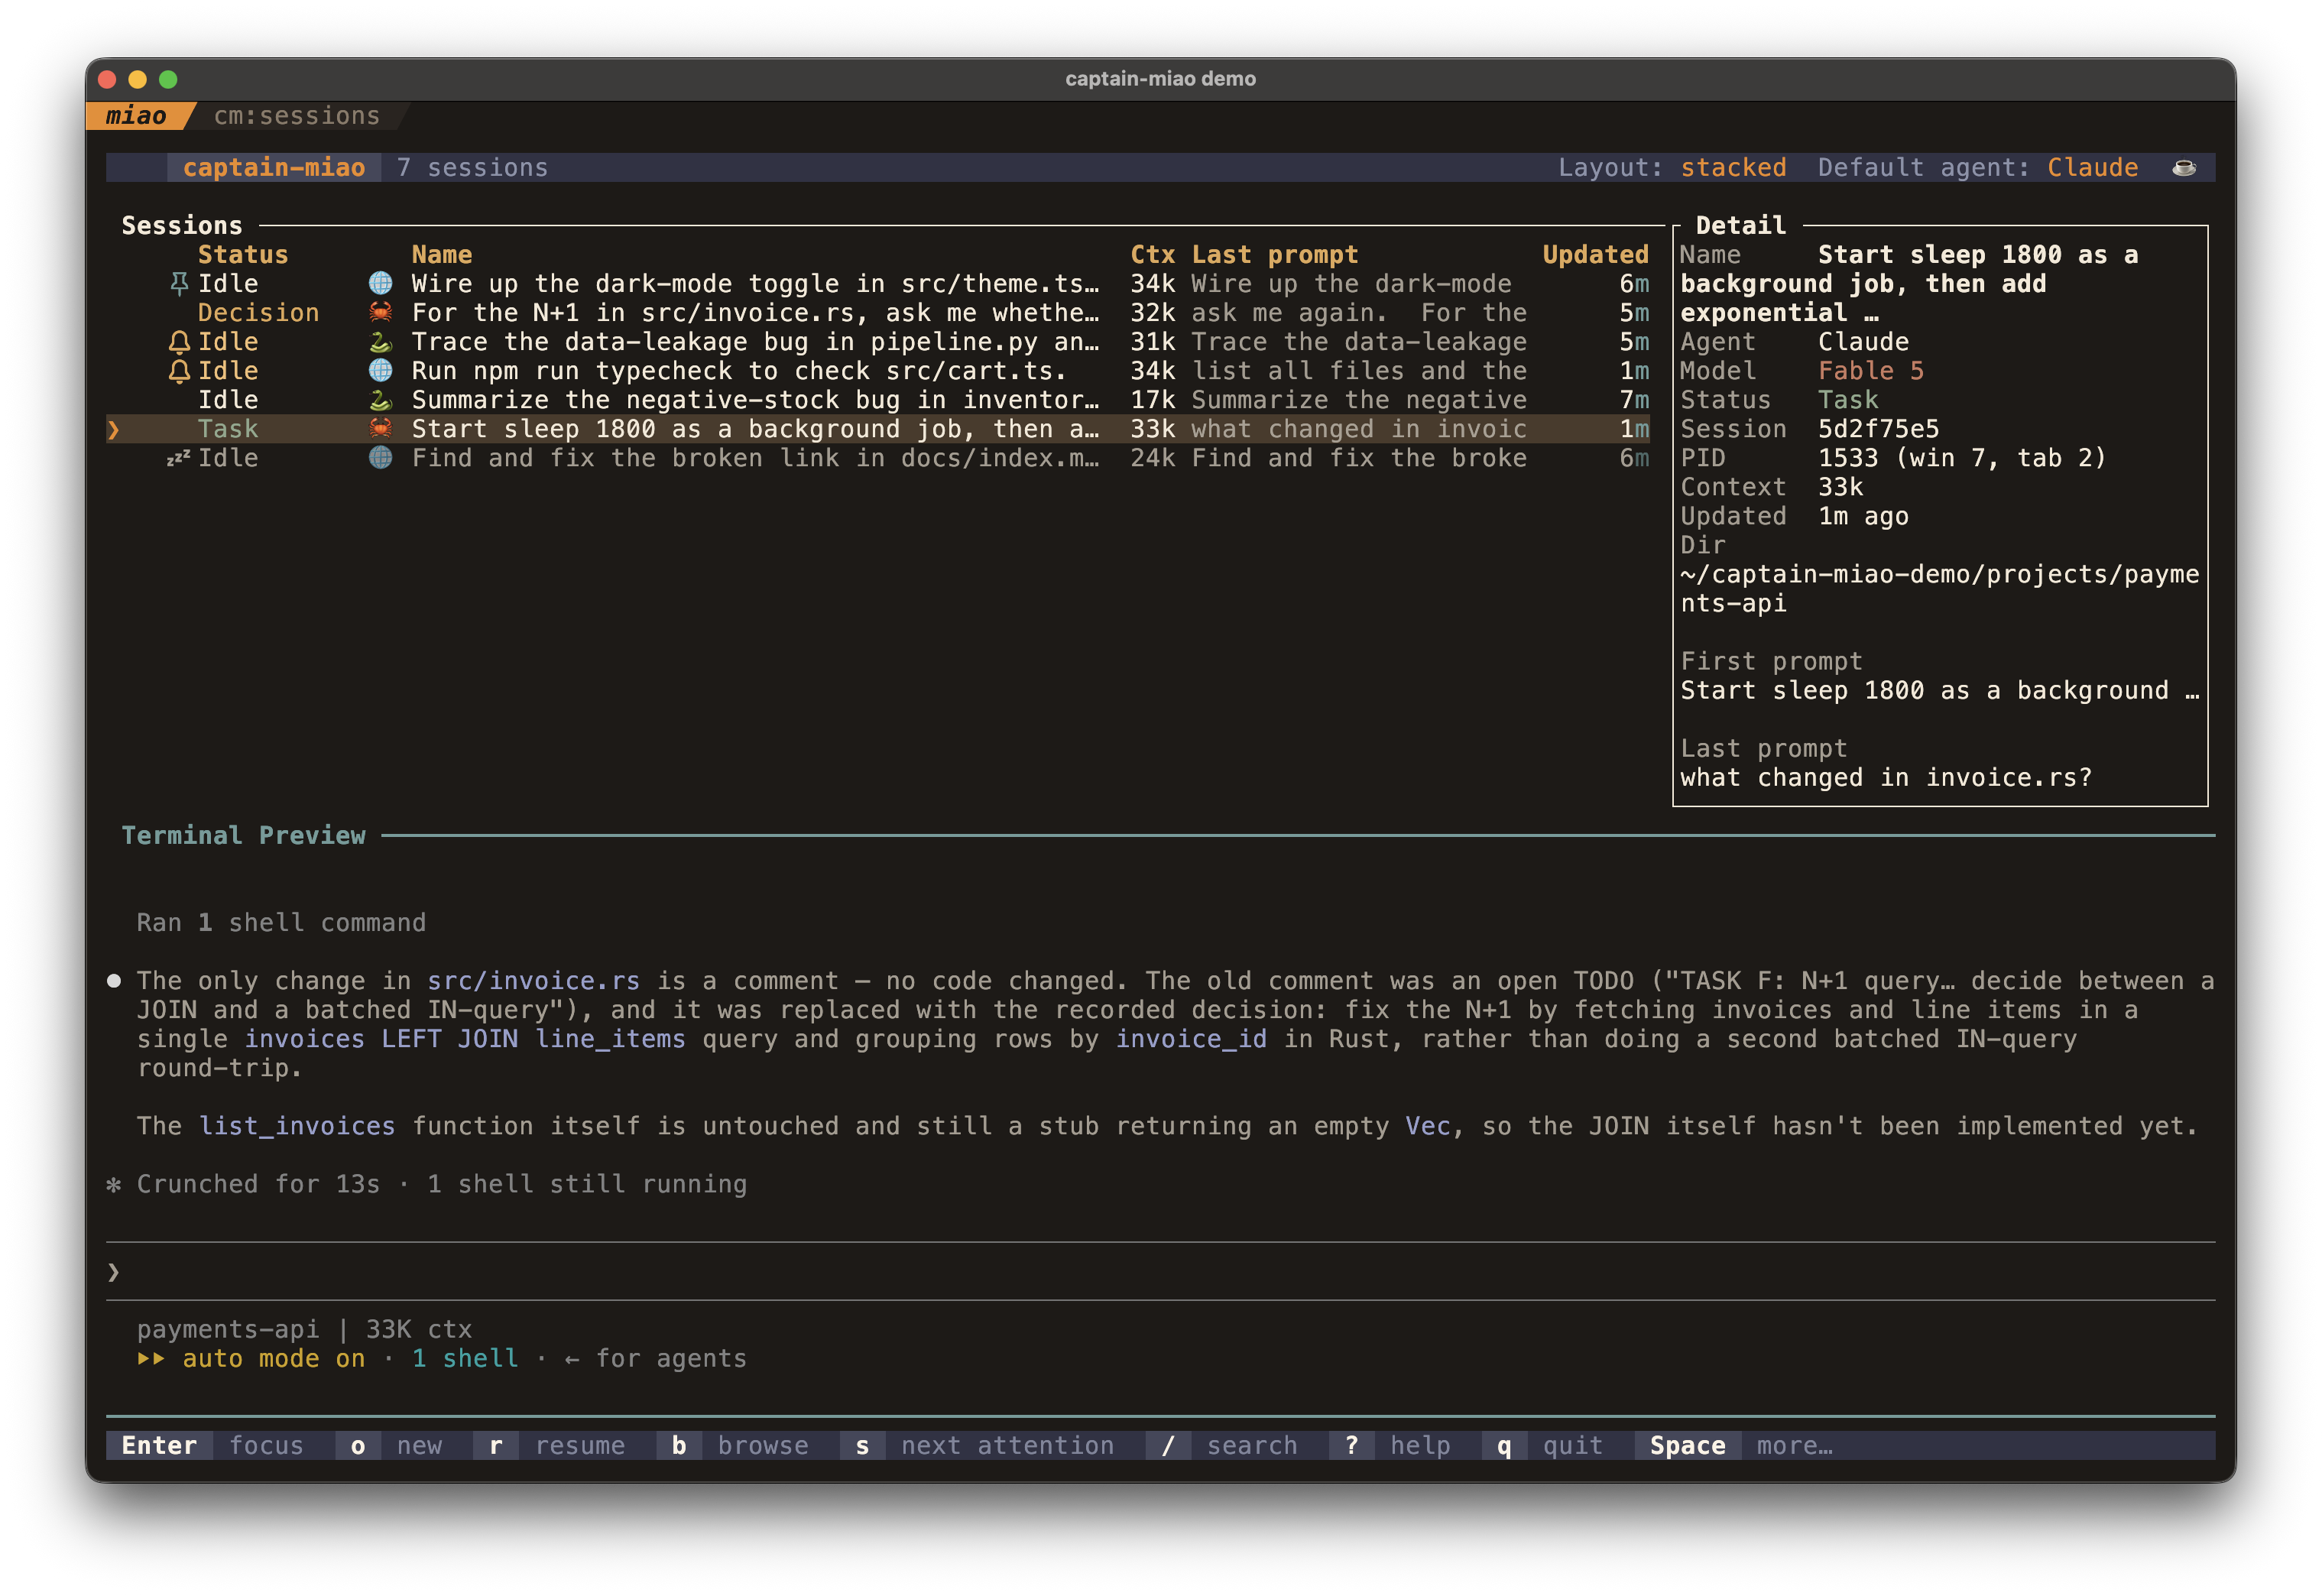Click the src/invoice.rs link in preview
2322x1596 pixels.
tap(533, 981)
